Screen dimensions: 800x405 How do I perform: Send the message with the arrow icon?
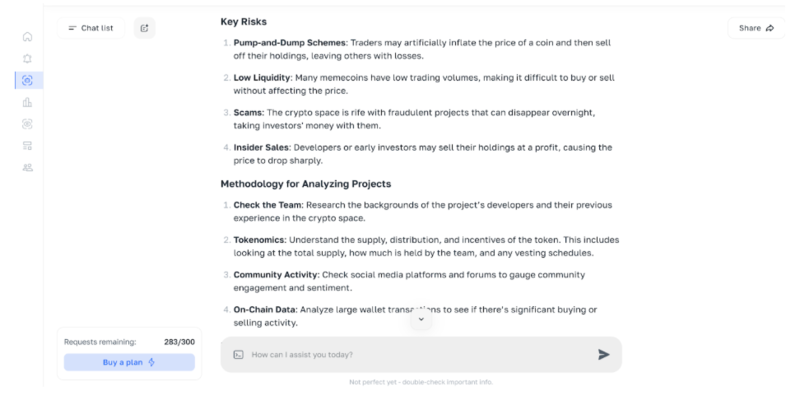click(x=604, y=354)
